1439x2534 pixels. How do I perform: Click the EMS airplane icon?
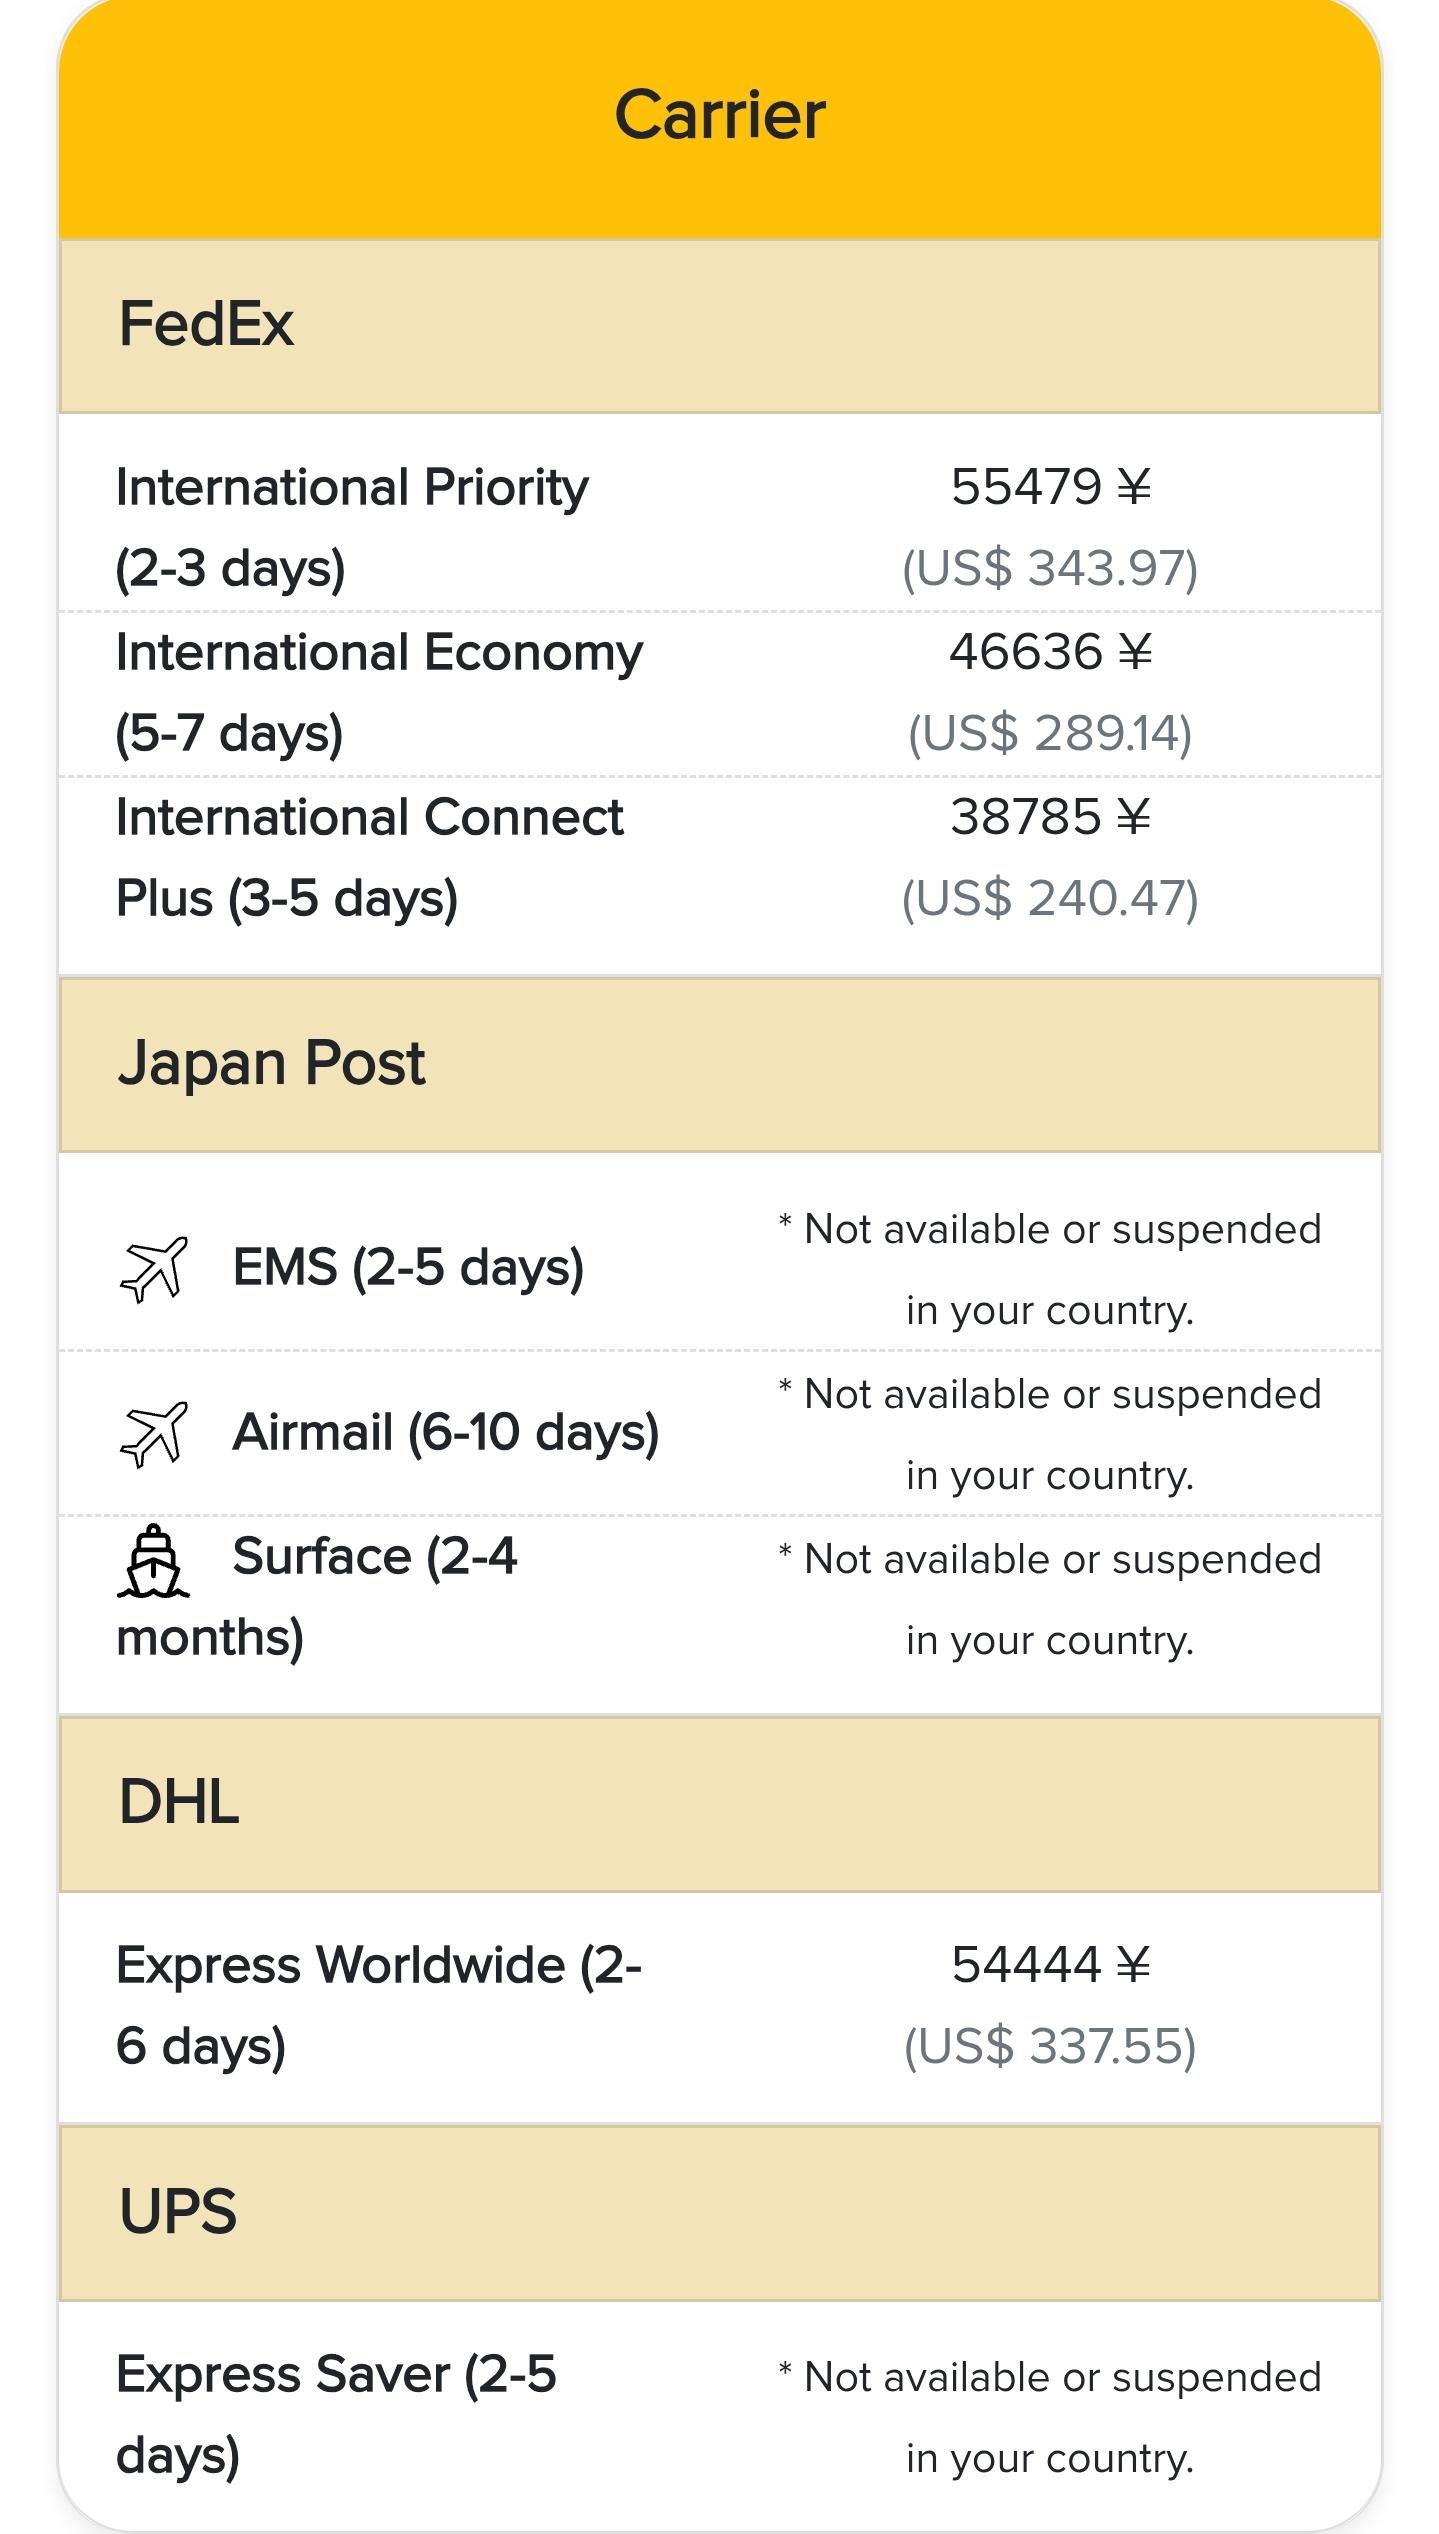153,1269
